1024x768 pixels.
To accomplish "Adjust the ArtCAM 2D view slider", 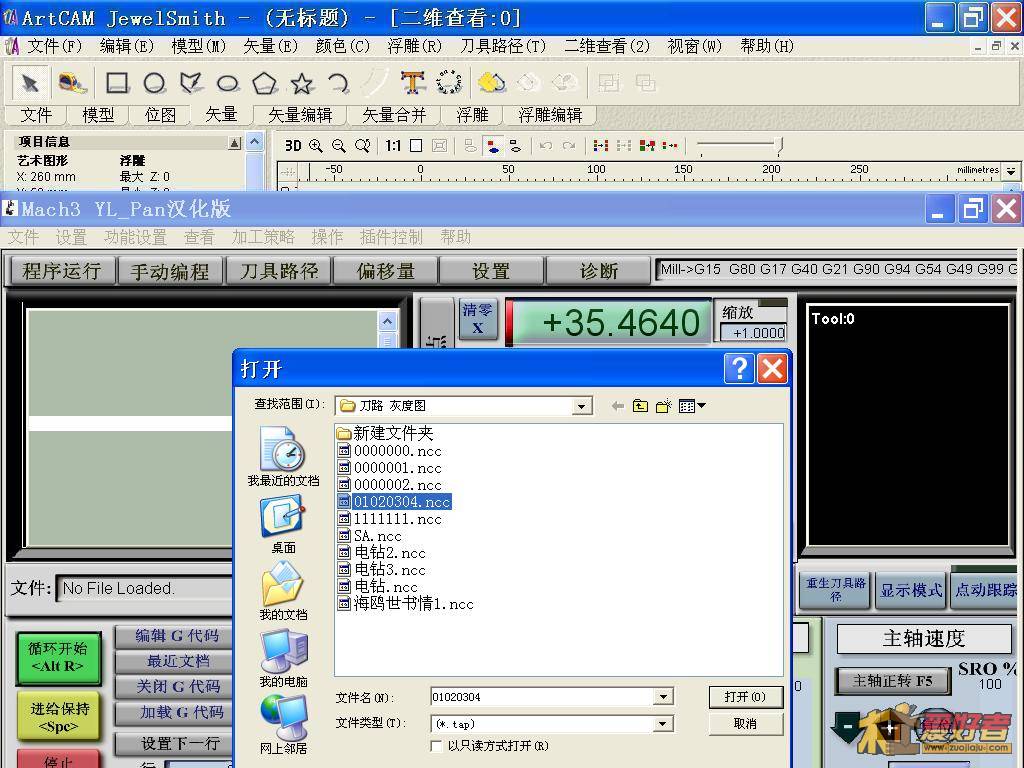I will (778, 146).
